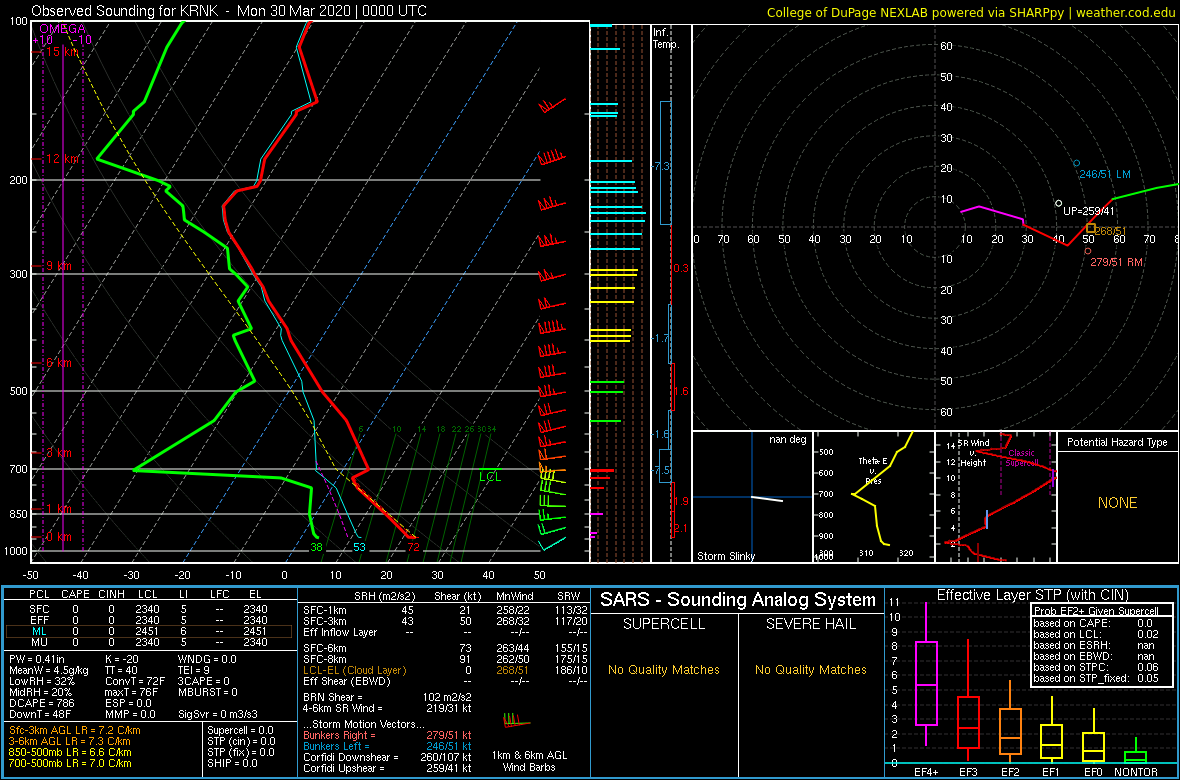
Task: Click the "9 km" height marker
Action: (x=58, y=266)
